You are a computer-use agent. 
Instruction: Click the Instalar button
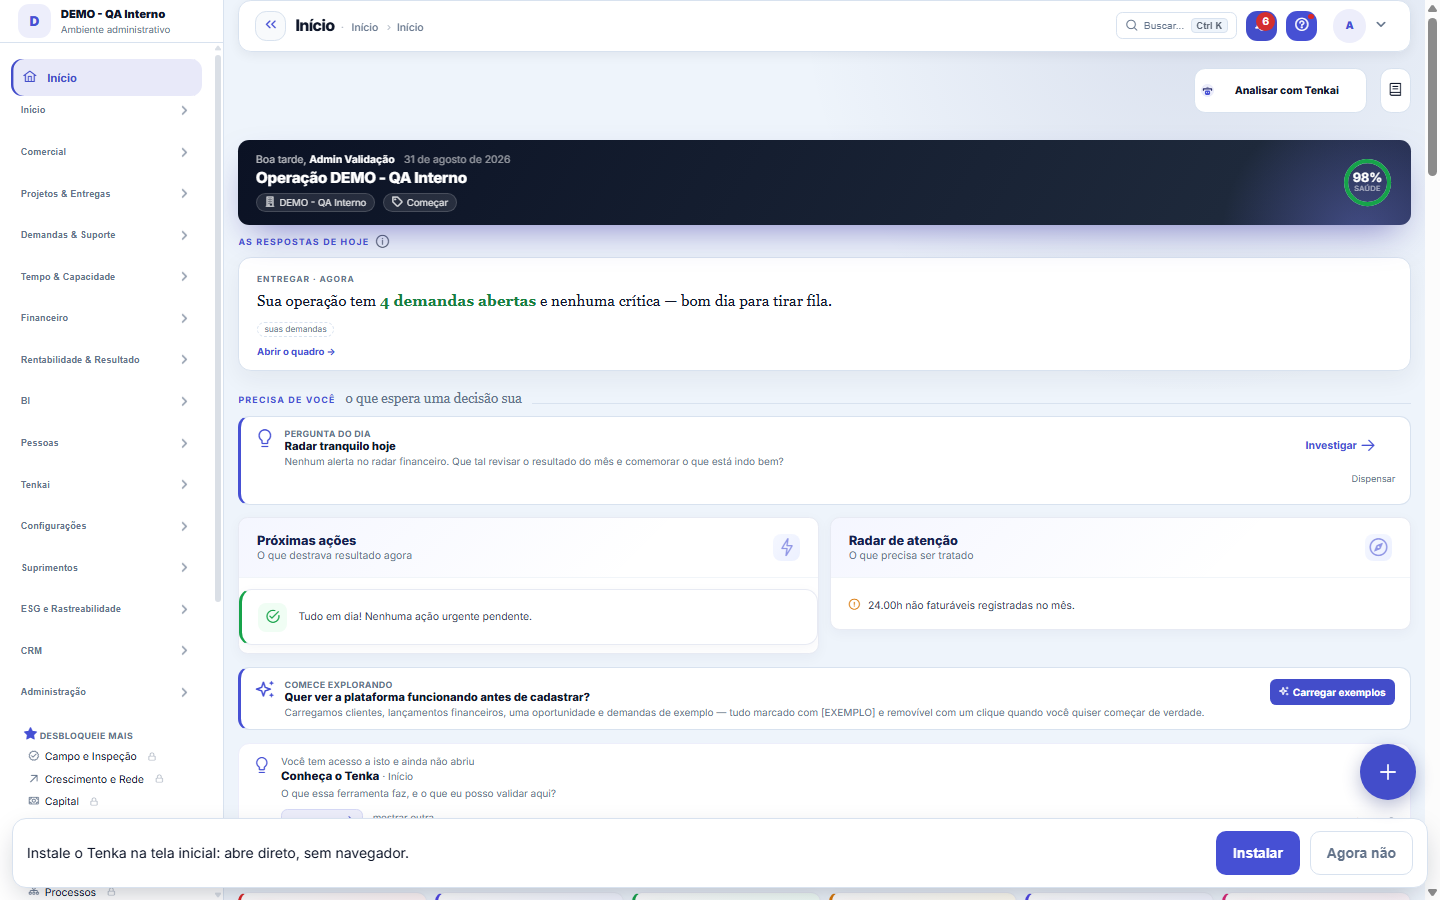click(1258, 853)
